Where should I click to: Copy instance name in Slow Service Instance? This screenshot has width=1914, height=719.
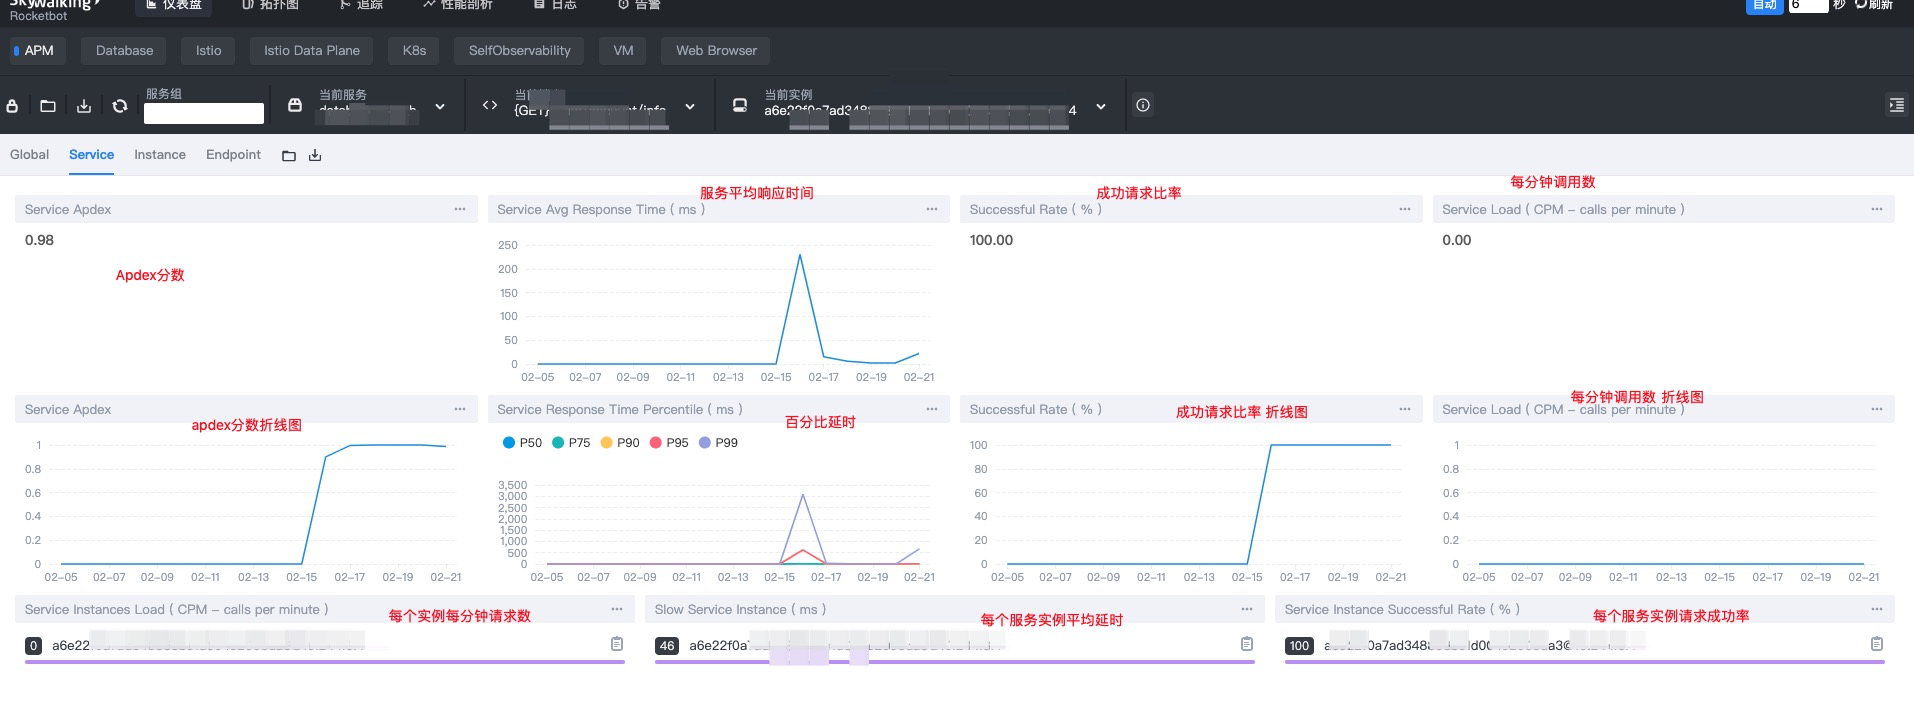point(1247,644)
